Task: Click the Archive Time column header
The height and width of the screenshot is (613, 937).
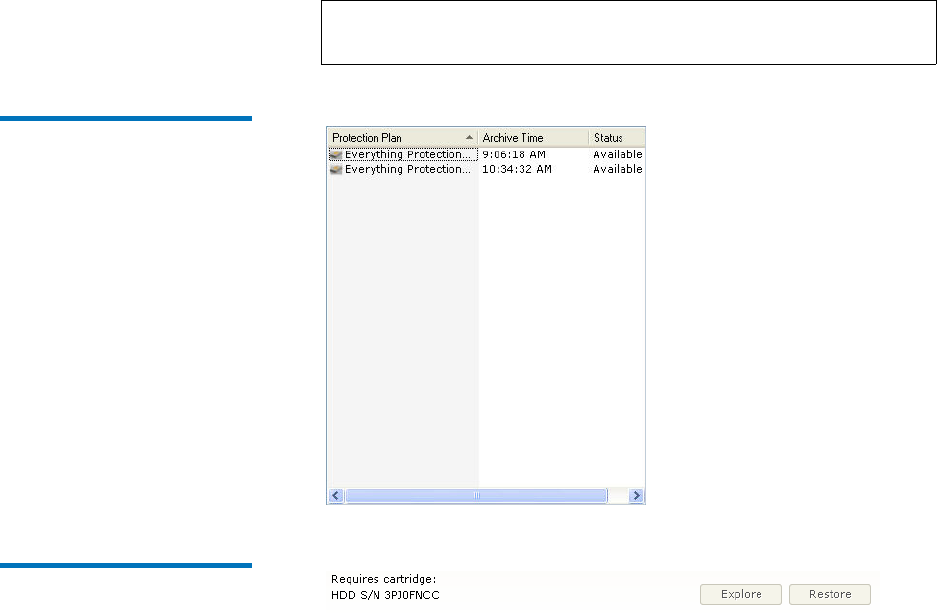Action: pos(533,138)
